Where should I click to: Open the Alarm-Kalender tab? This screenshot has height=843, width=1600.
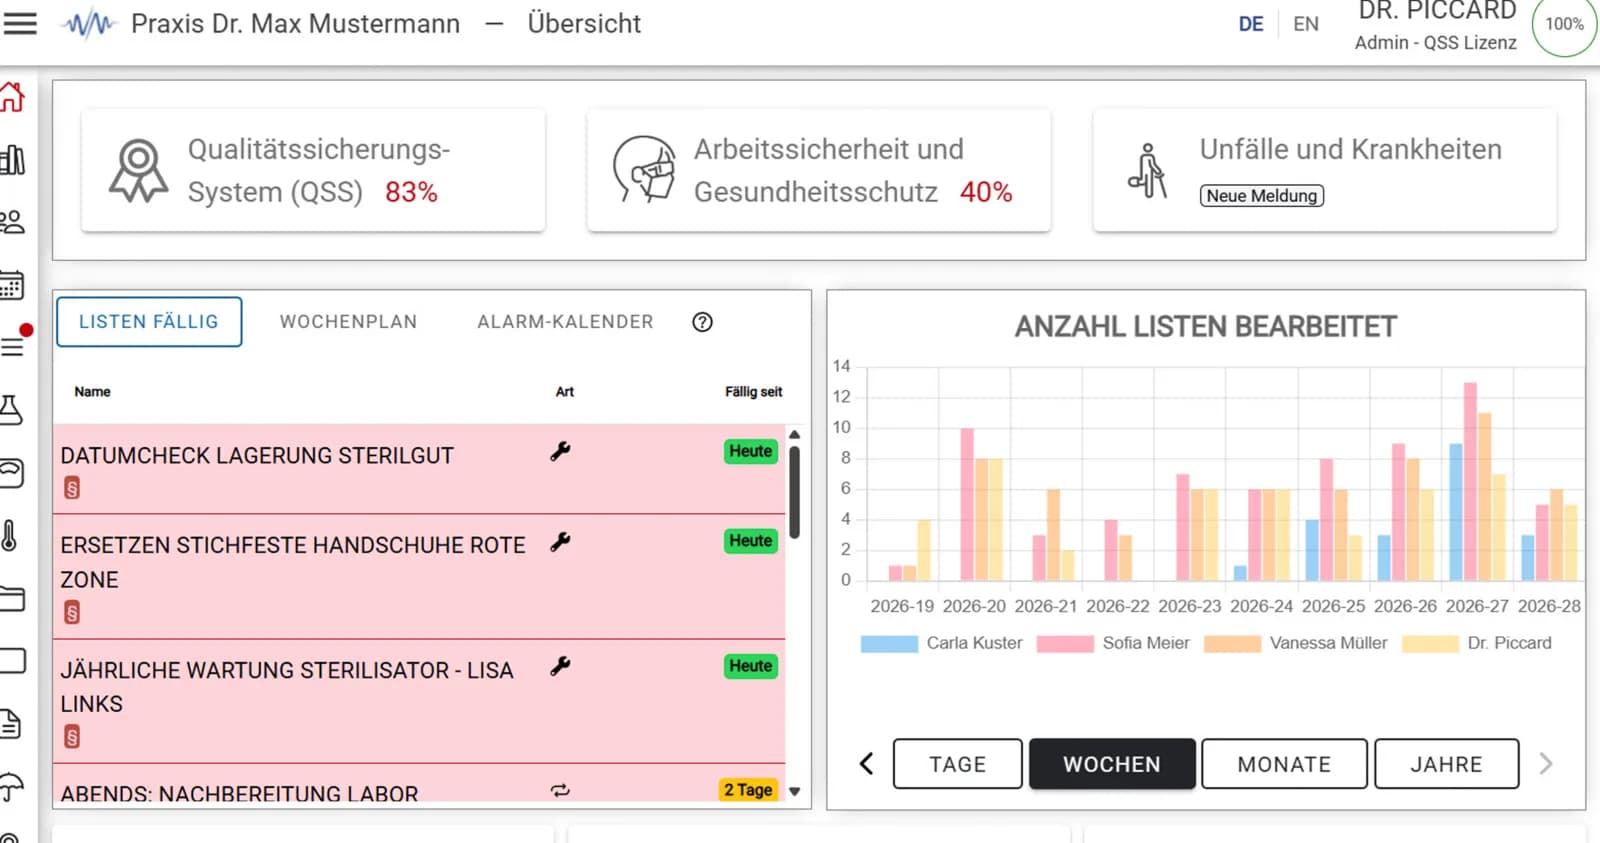coord(565,322)
